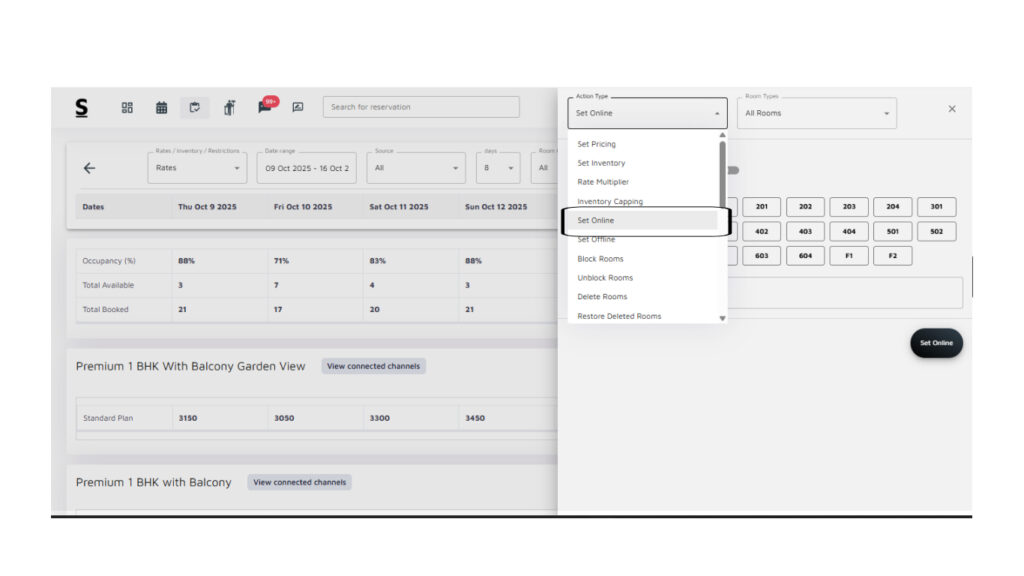The height and width of the screenshot is (576, 1024).
Task: Choose Block Rooms in the menu
Action: coord(600,259)
